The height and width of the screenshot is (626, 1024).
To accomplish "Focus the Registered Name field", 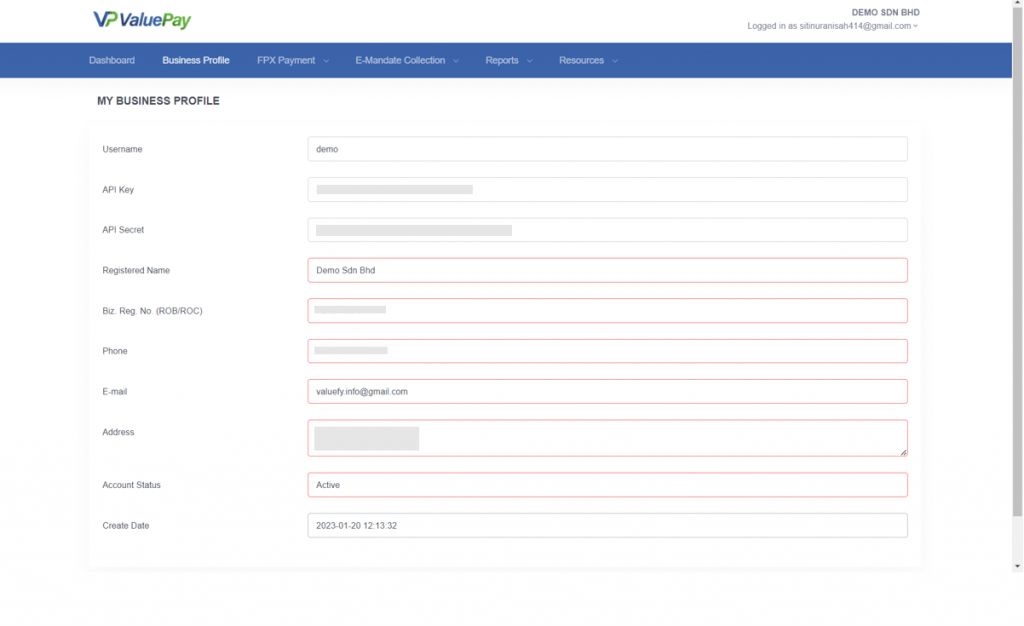I will coord(607,270).
